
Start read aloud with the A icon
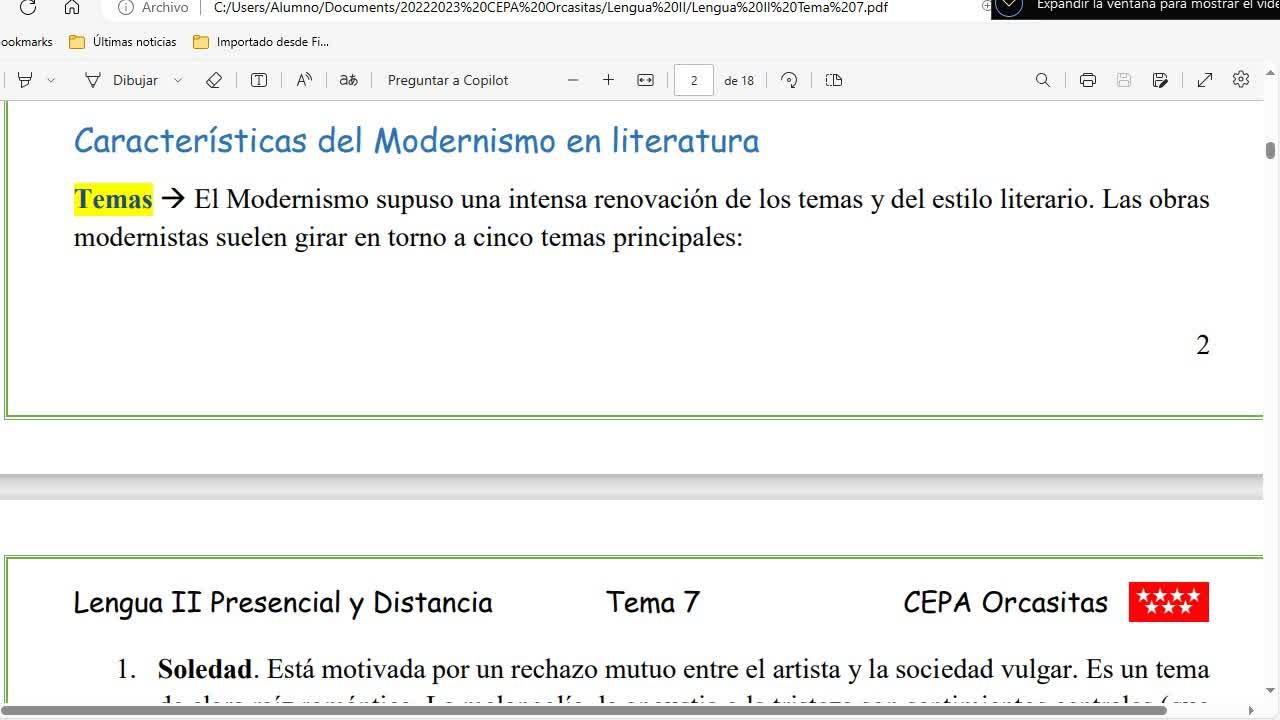coord(304,80)
